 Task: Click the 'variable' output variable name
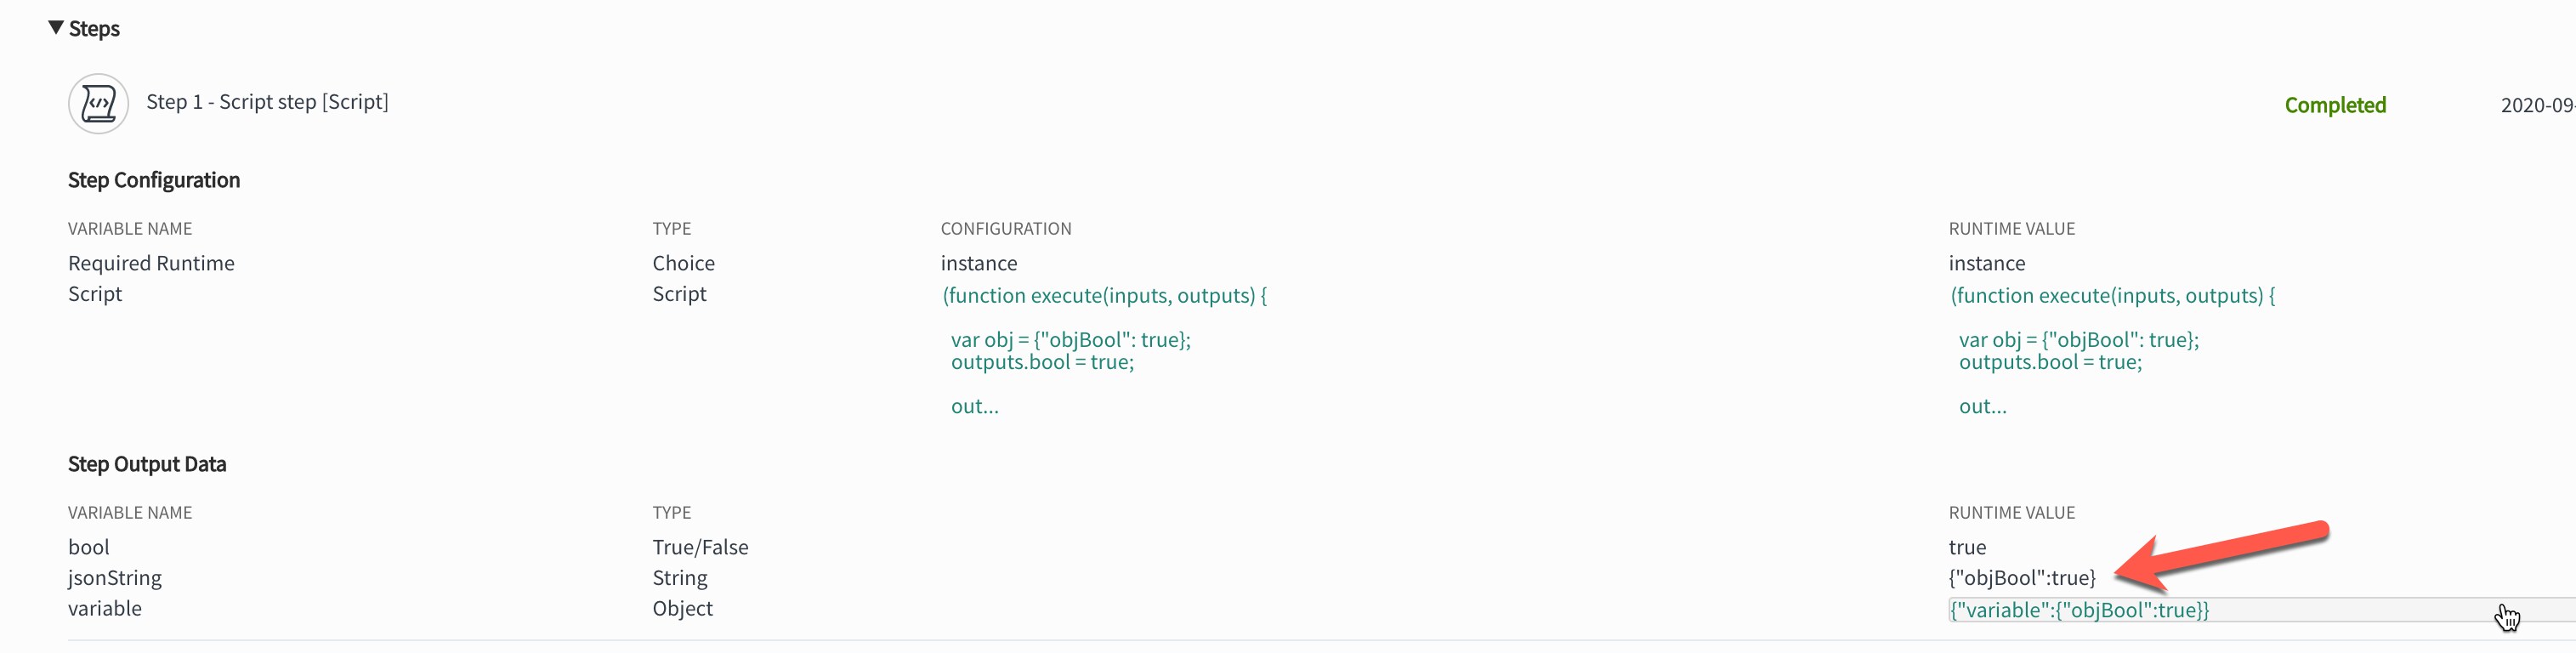click(x=105, y=609)
